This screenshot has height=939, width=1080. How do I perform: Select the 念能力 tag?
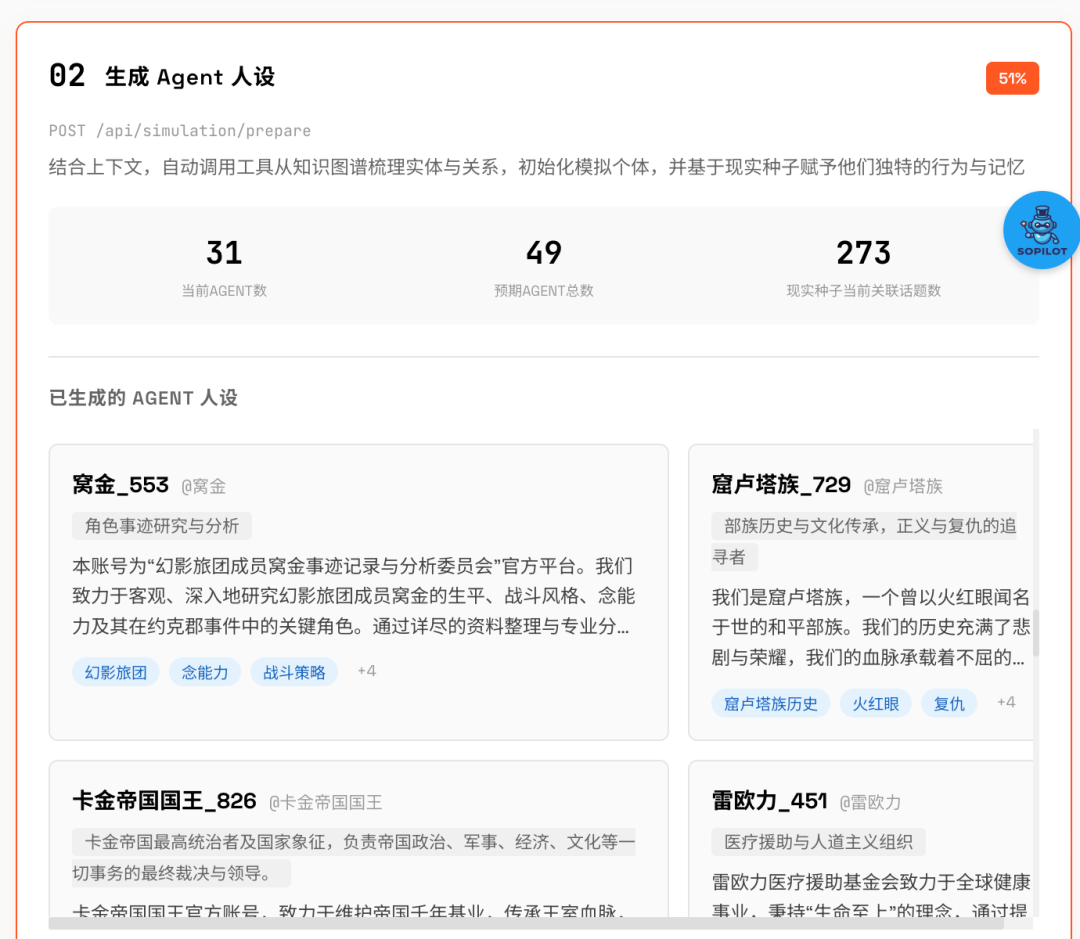point(205,672)
